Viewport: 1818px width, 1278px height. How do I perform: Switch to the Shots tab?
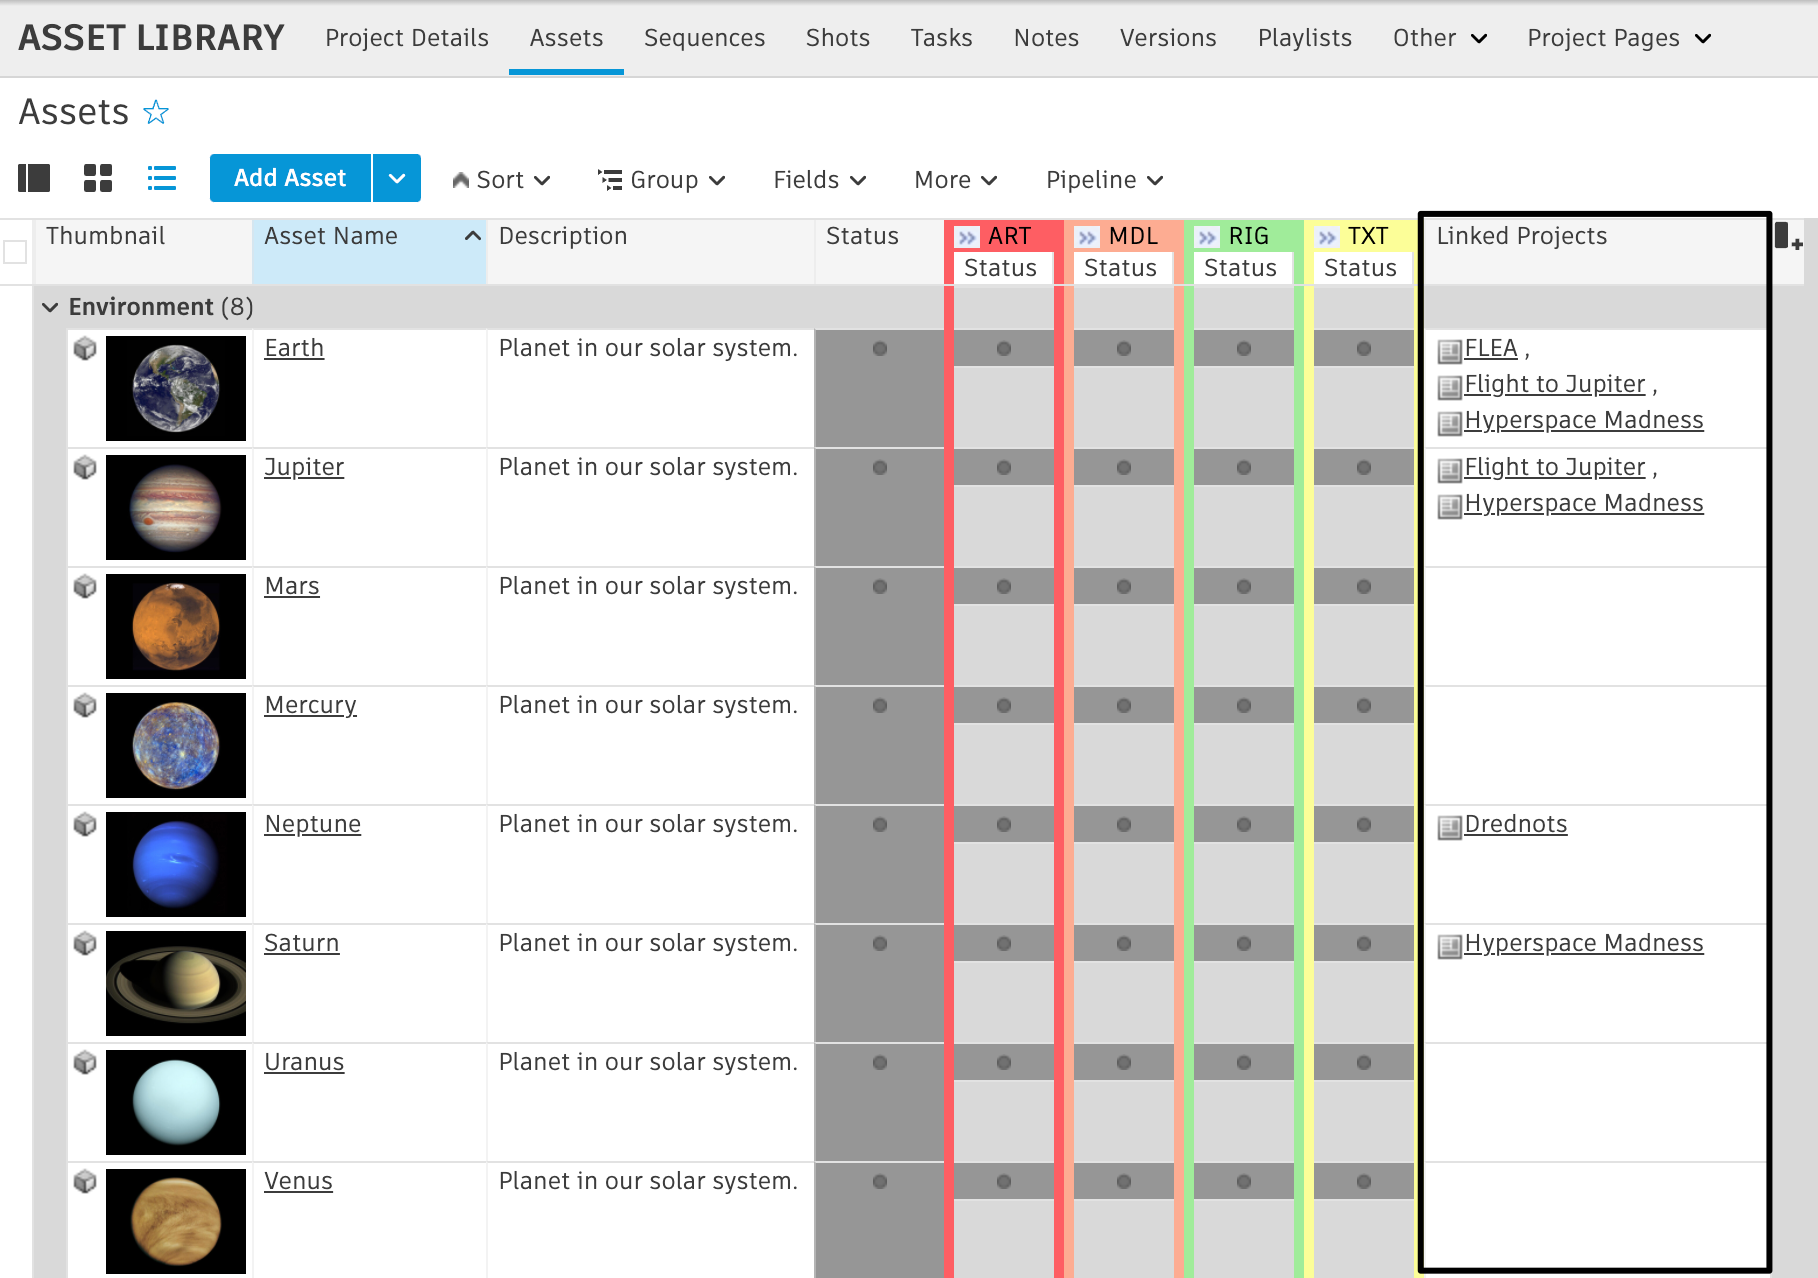pos(838,38)
